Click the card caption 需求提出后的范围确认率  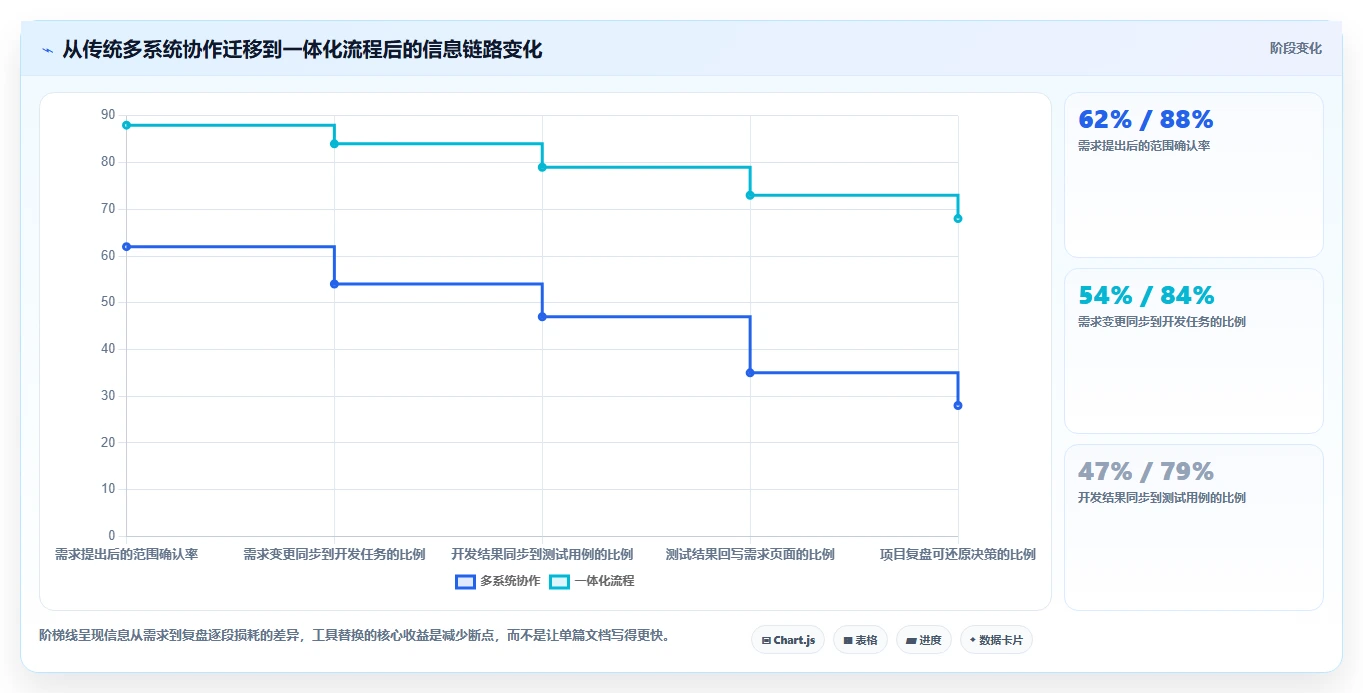point(1144,146)
